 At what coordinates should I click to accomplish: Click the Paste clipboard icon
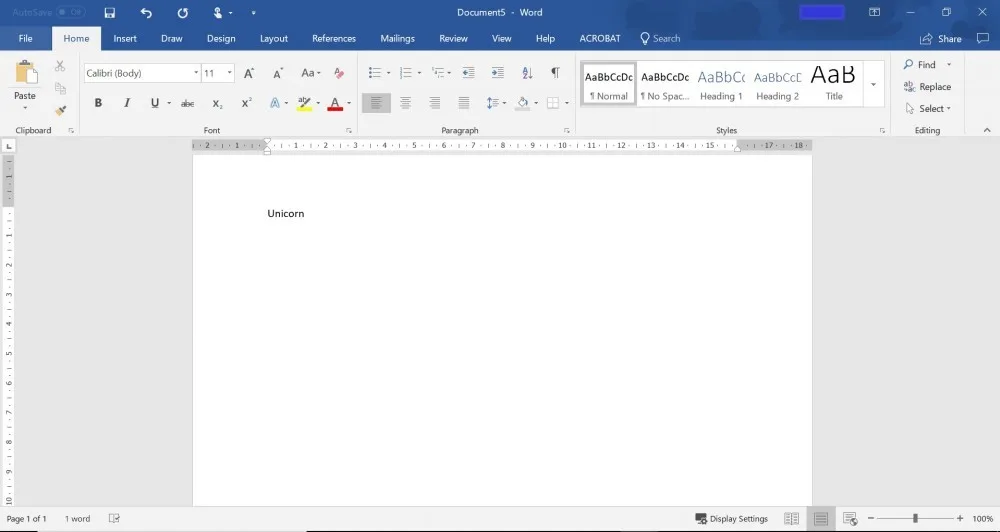26,73
